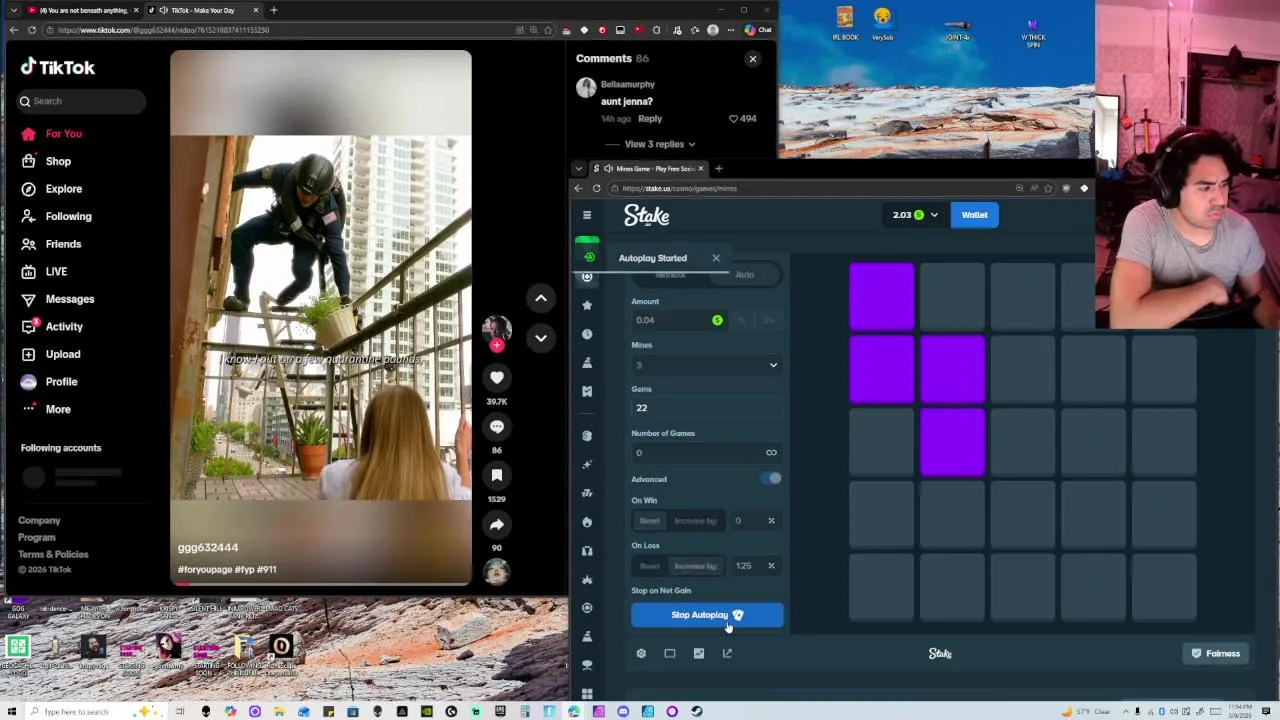
Task: Open Stake favourites star in sidebar
Action: pyautogui.click(x=587, y=305)
